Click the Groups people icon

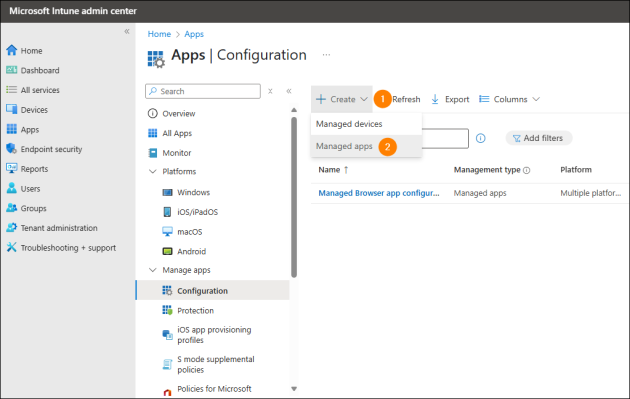click(x=12, y=208)
